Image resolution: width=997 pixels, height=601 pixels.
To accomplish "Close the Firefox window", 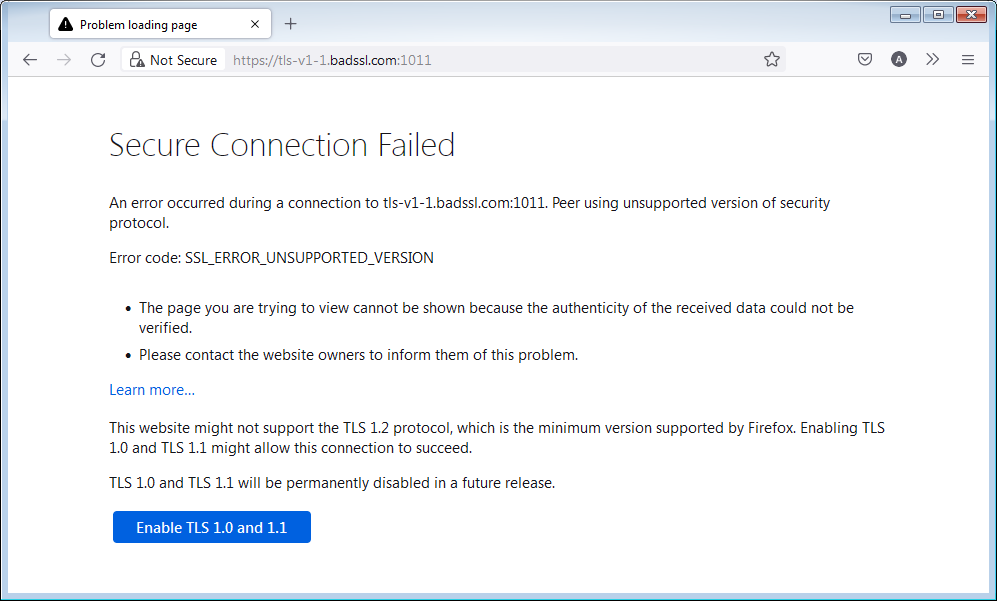I will pos(970,14).
